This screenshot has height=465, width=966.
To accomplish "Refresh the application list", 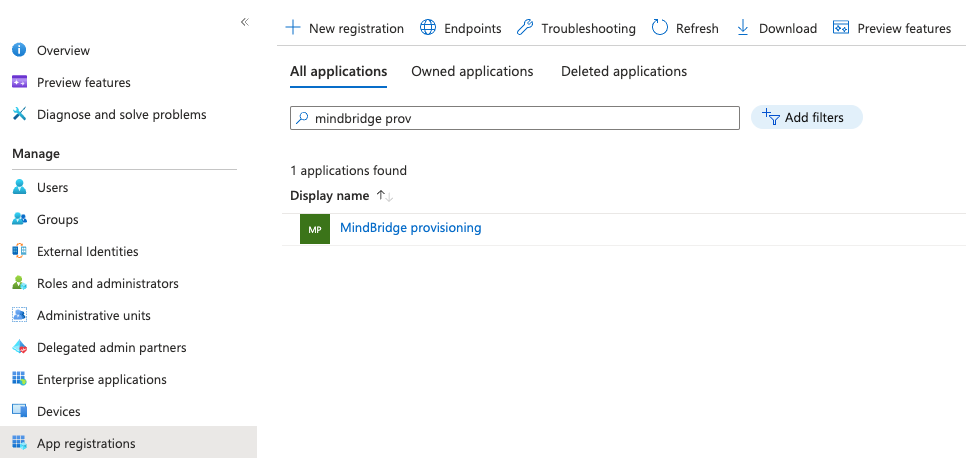I will pyautogui.click(x=685, y=28).
